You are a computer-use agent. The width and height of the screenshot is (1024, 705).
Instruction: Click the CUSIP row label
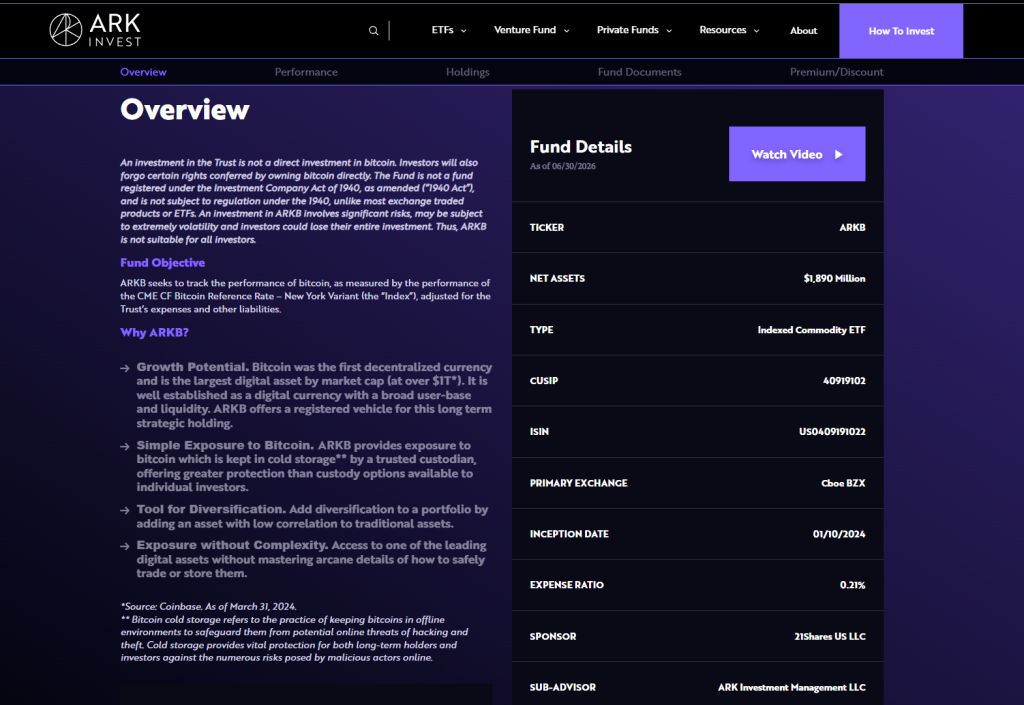click(x=543, y=381)
